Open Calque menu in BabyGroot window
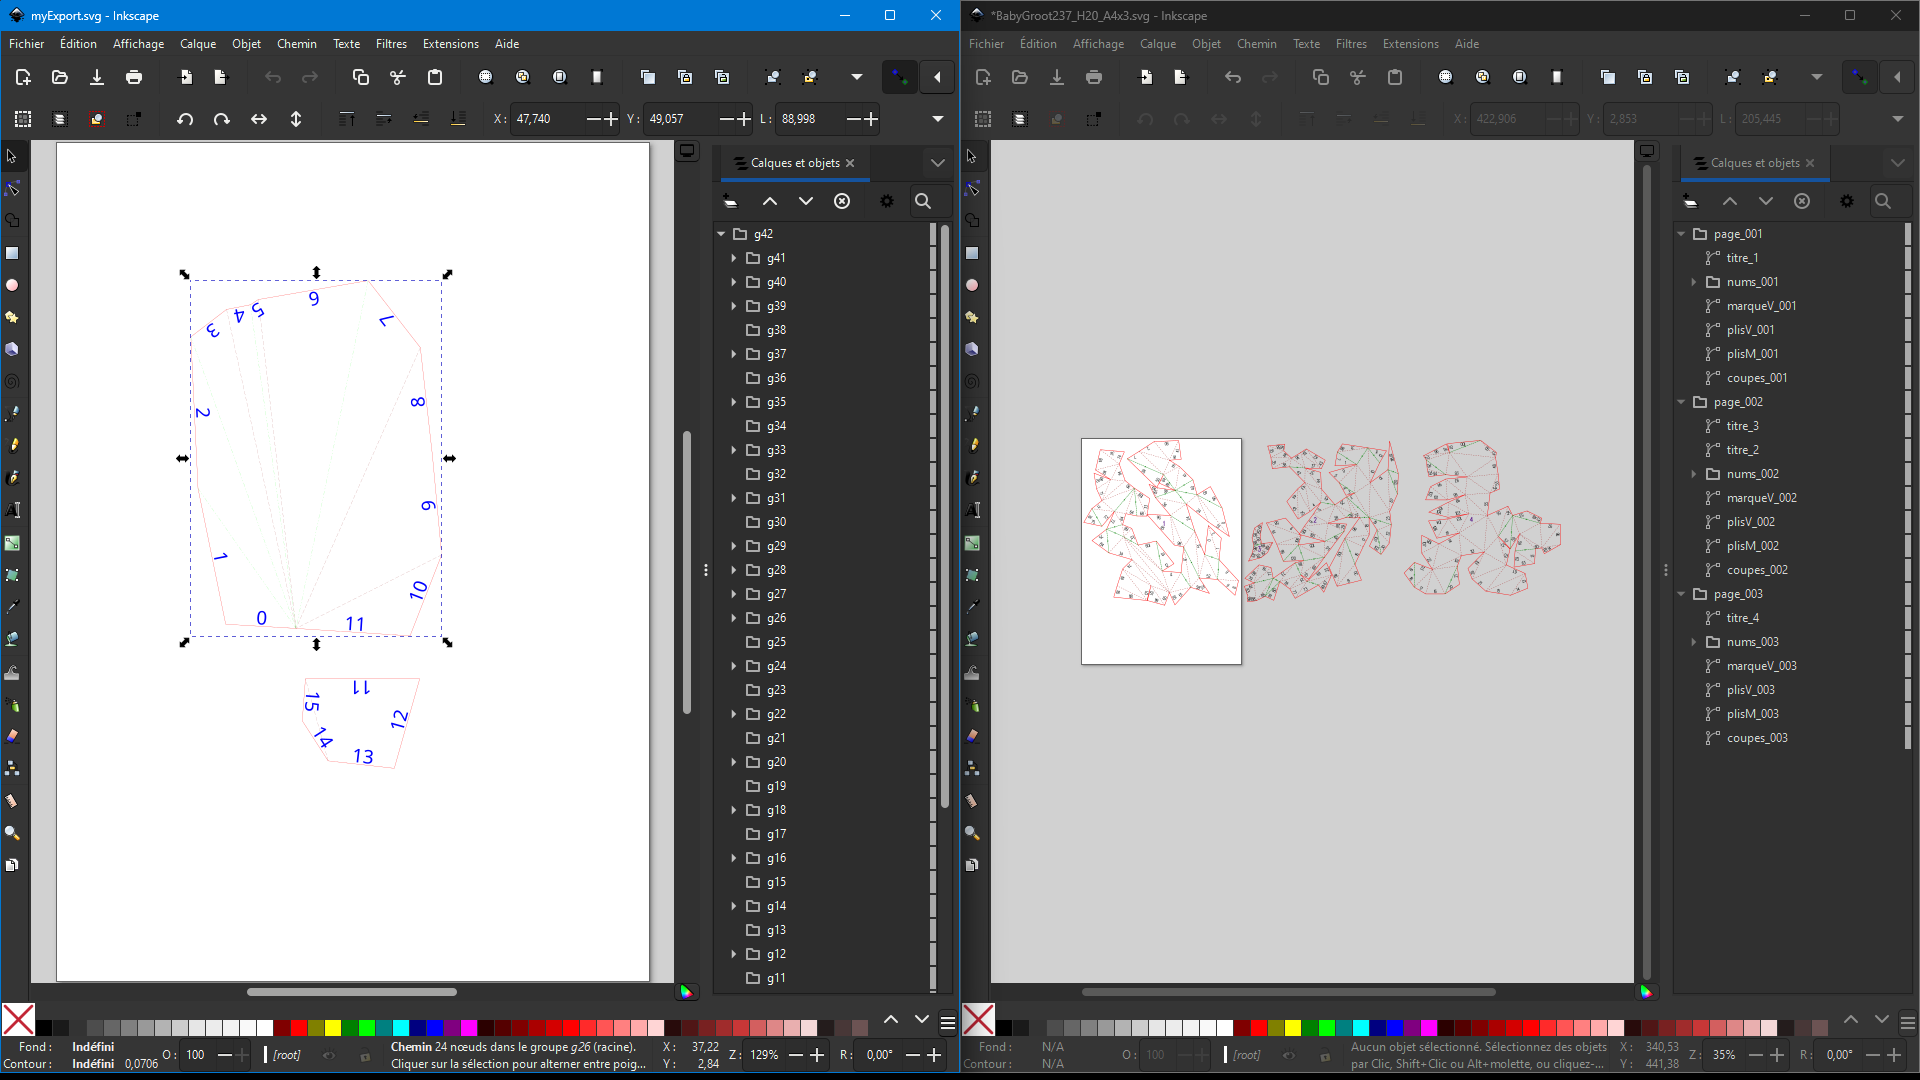This screenshot has width=1920, height=1080. 1158,44
